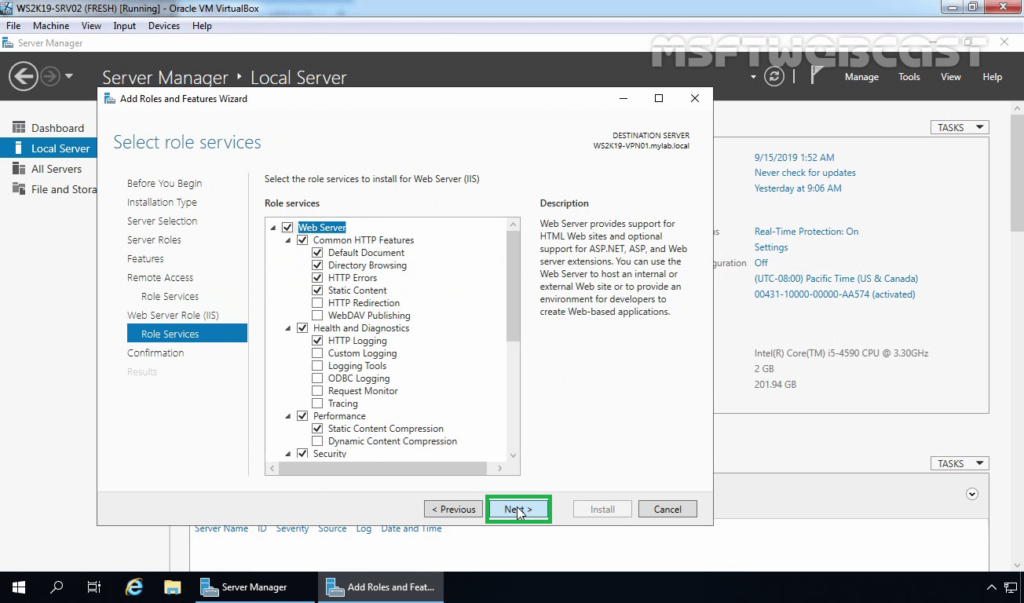The width and height of the screenshot is (1024, 603).
Task: Collapse the Health and Diagnostics node
Action: [288, 329]
